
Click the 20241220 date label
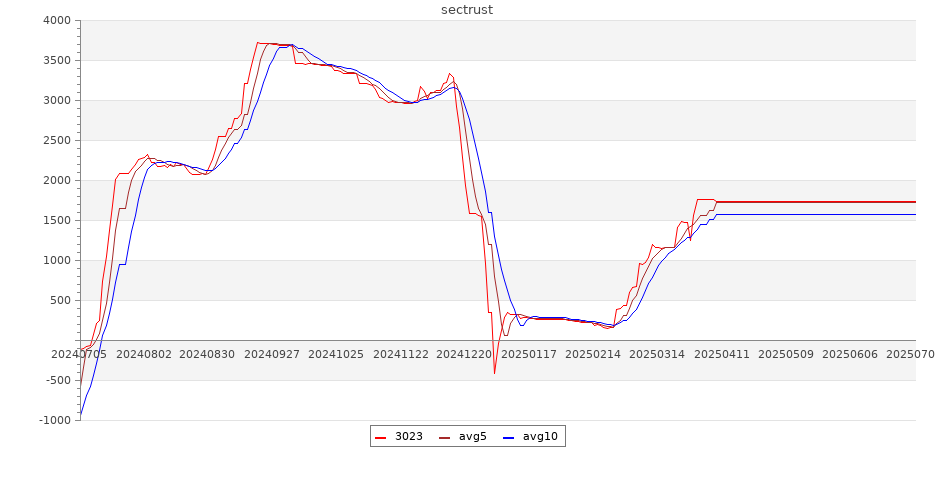(x=465, y=354)
